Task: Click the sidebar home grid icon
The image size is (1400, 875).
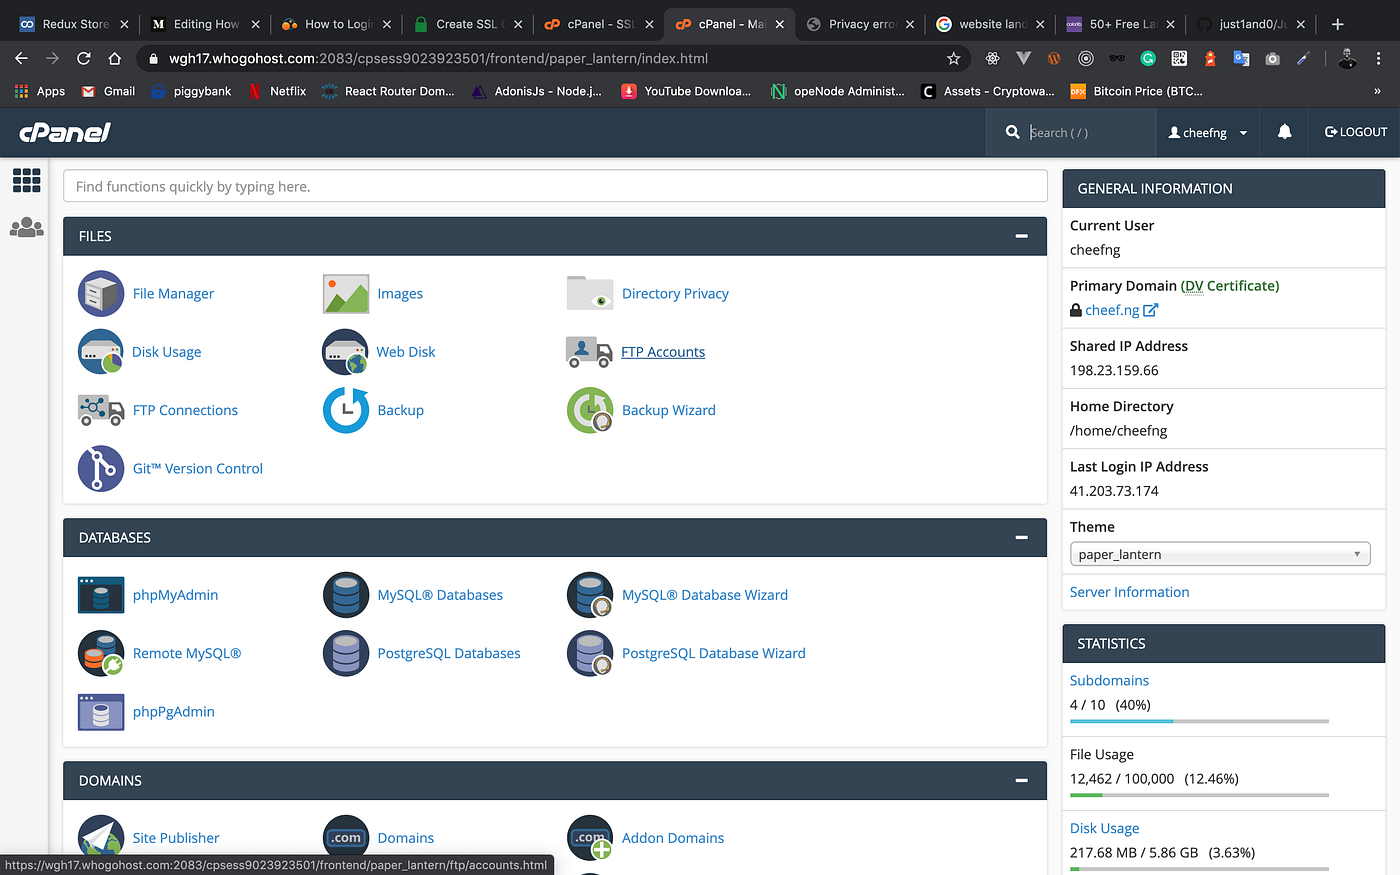Action: pyautogui.click(x=27, y=180)
